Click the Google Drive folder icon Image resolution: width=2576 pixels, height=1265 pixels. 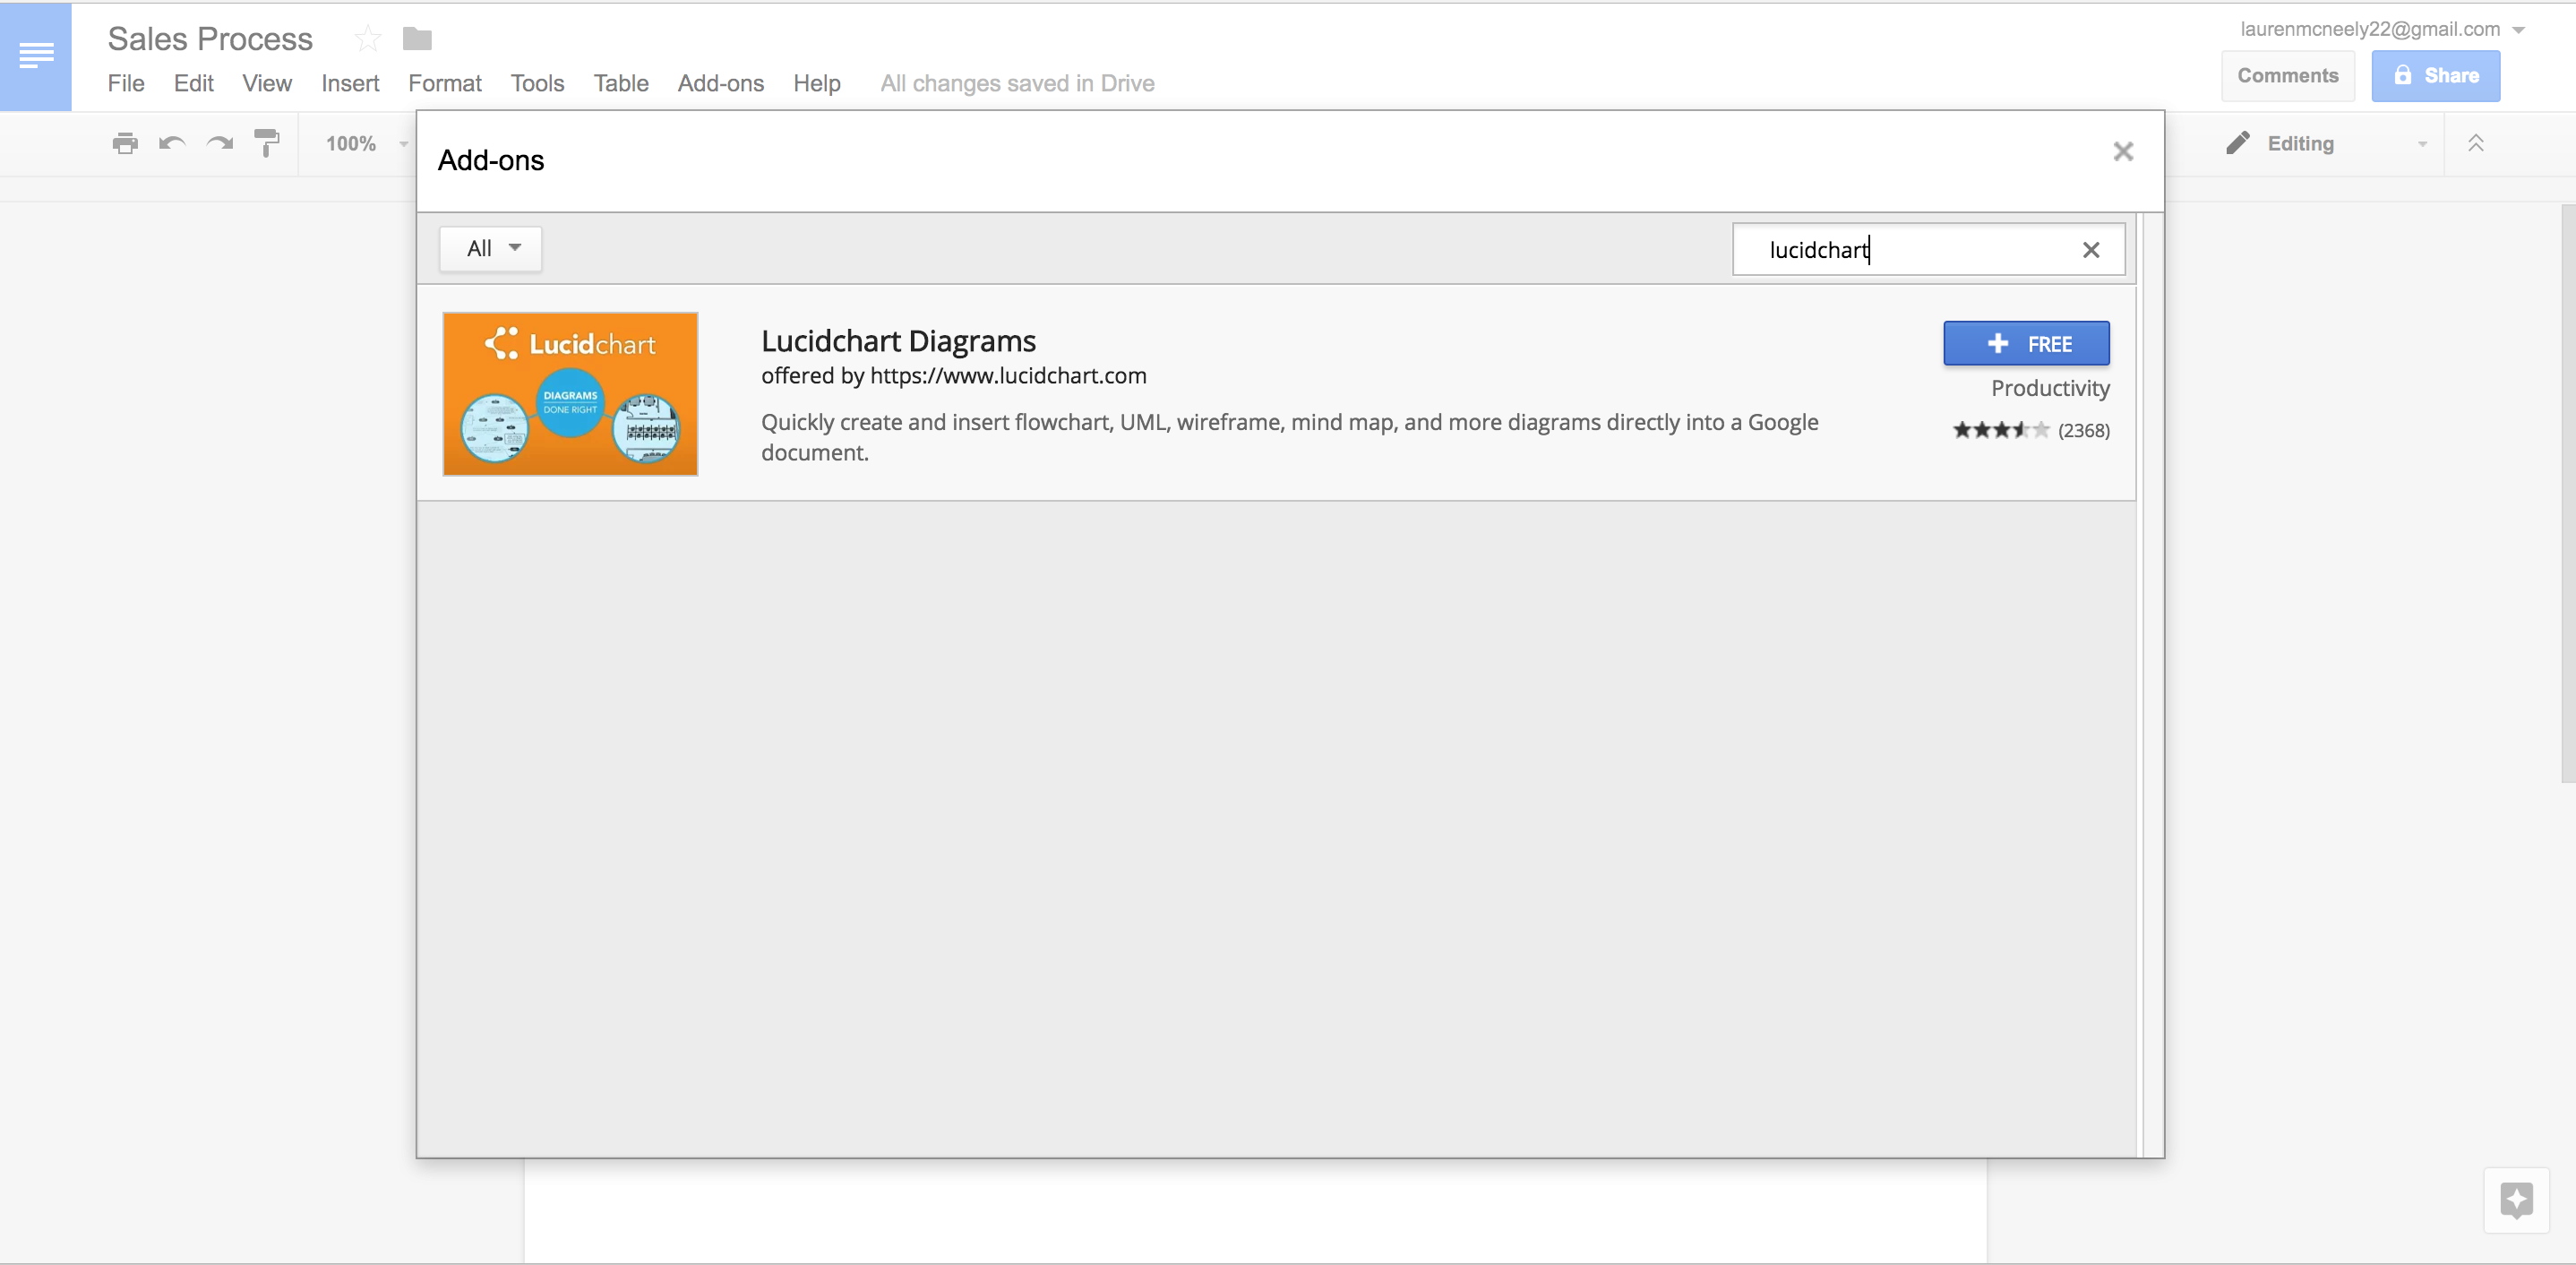pyautogui.click(x=417, y=36)
